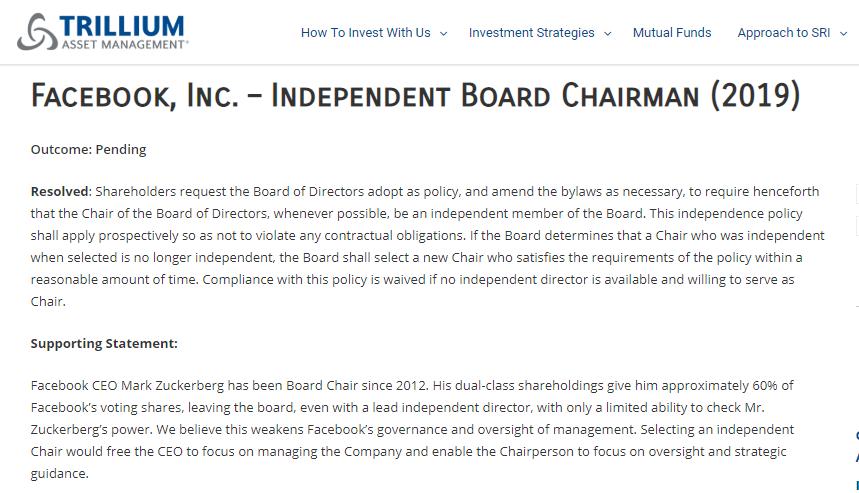Click the bold "Resolved" word
Image resolution: width=859 pixels, height=493 pixels.
(x=60, y=191)
